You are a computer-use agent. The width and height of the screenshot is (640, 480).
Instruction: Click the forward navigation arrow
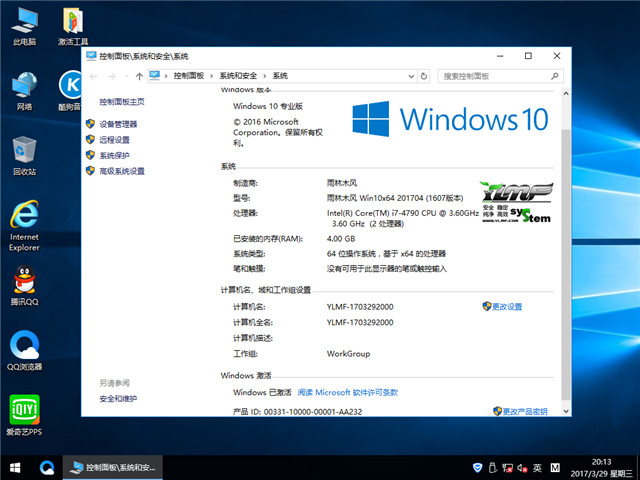[x=112, y=76]
